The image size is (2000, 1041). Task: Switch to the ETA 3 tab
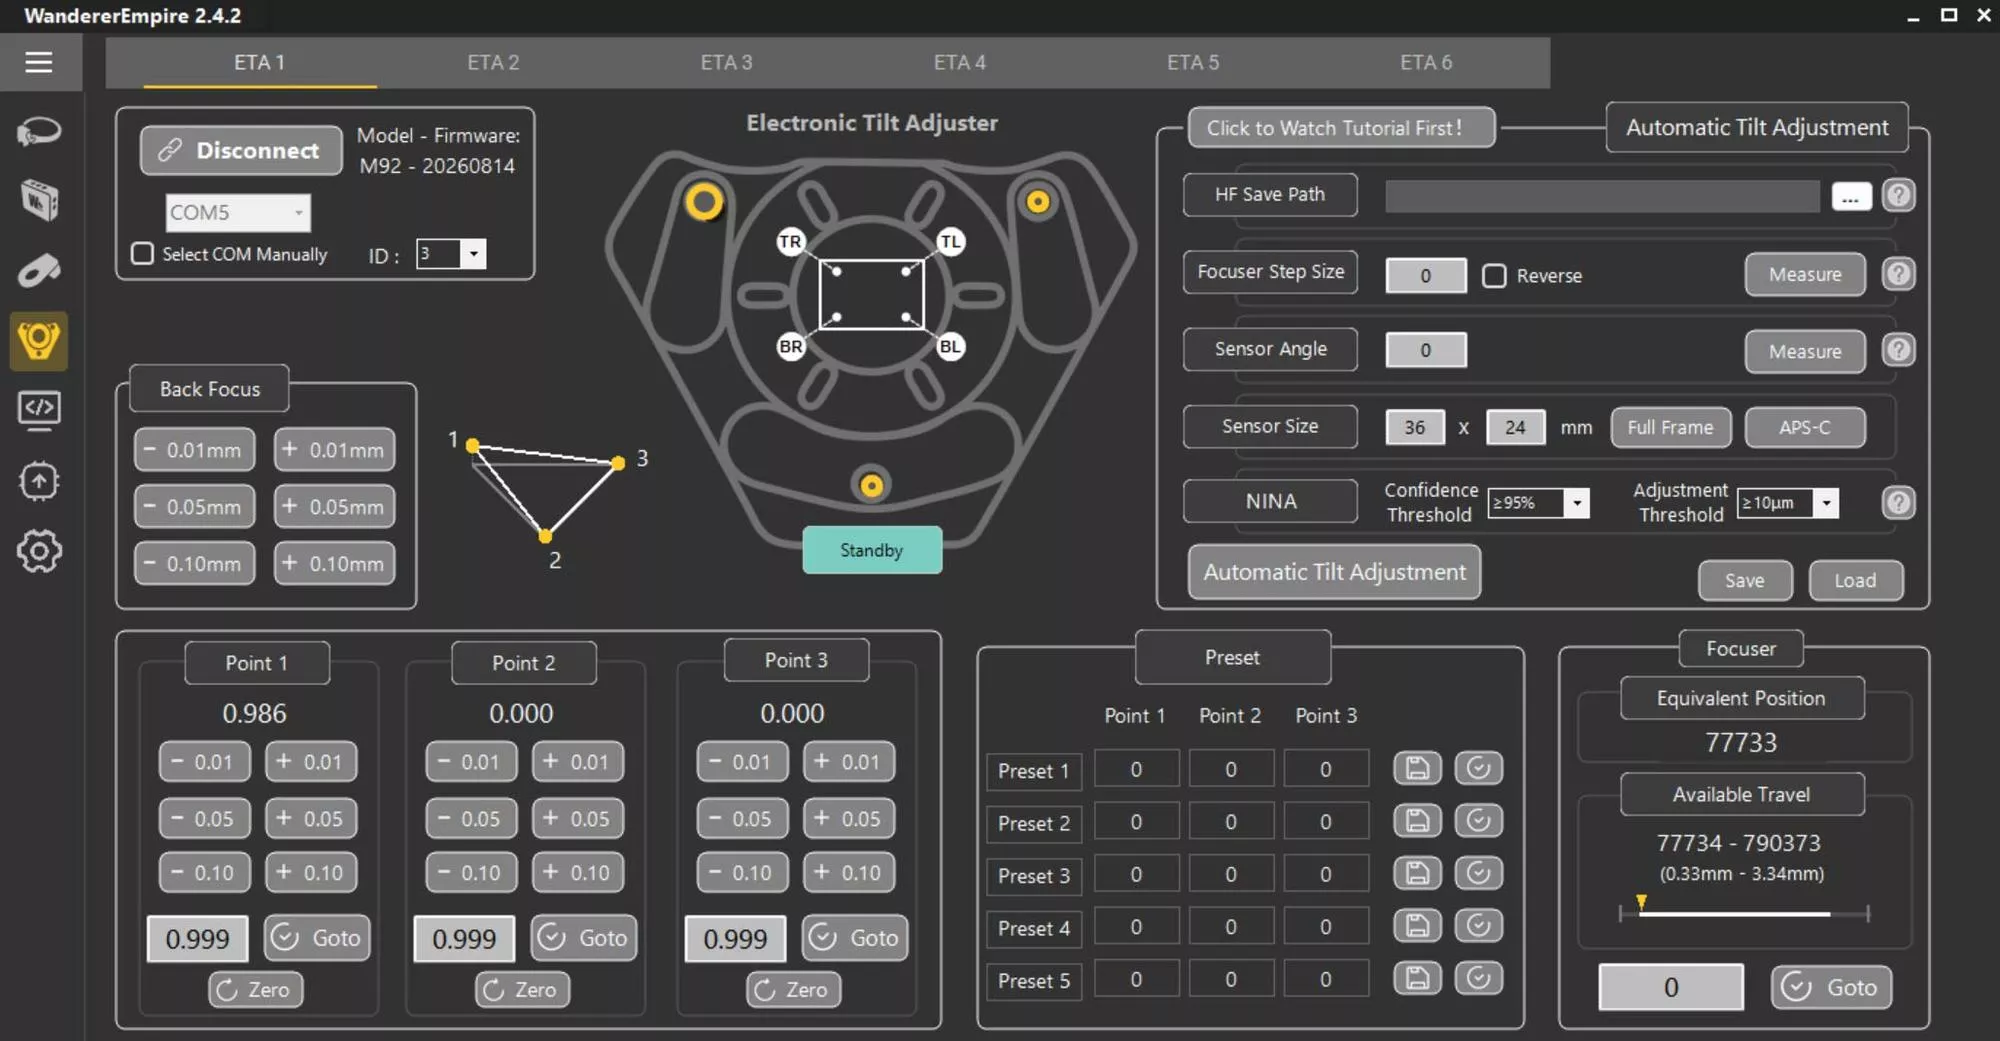pos(726,62)
